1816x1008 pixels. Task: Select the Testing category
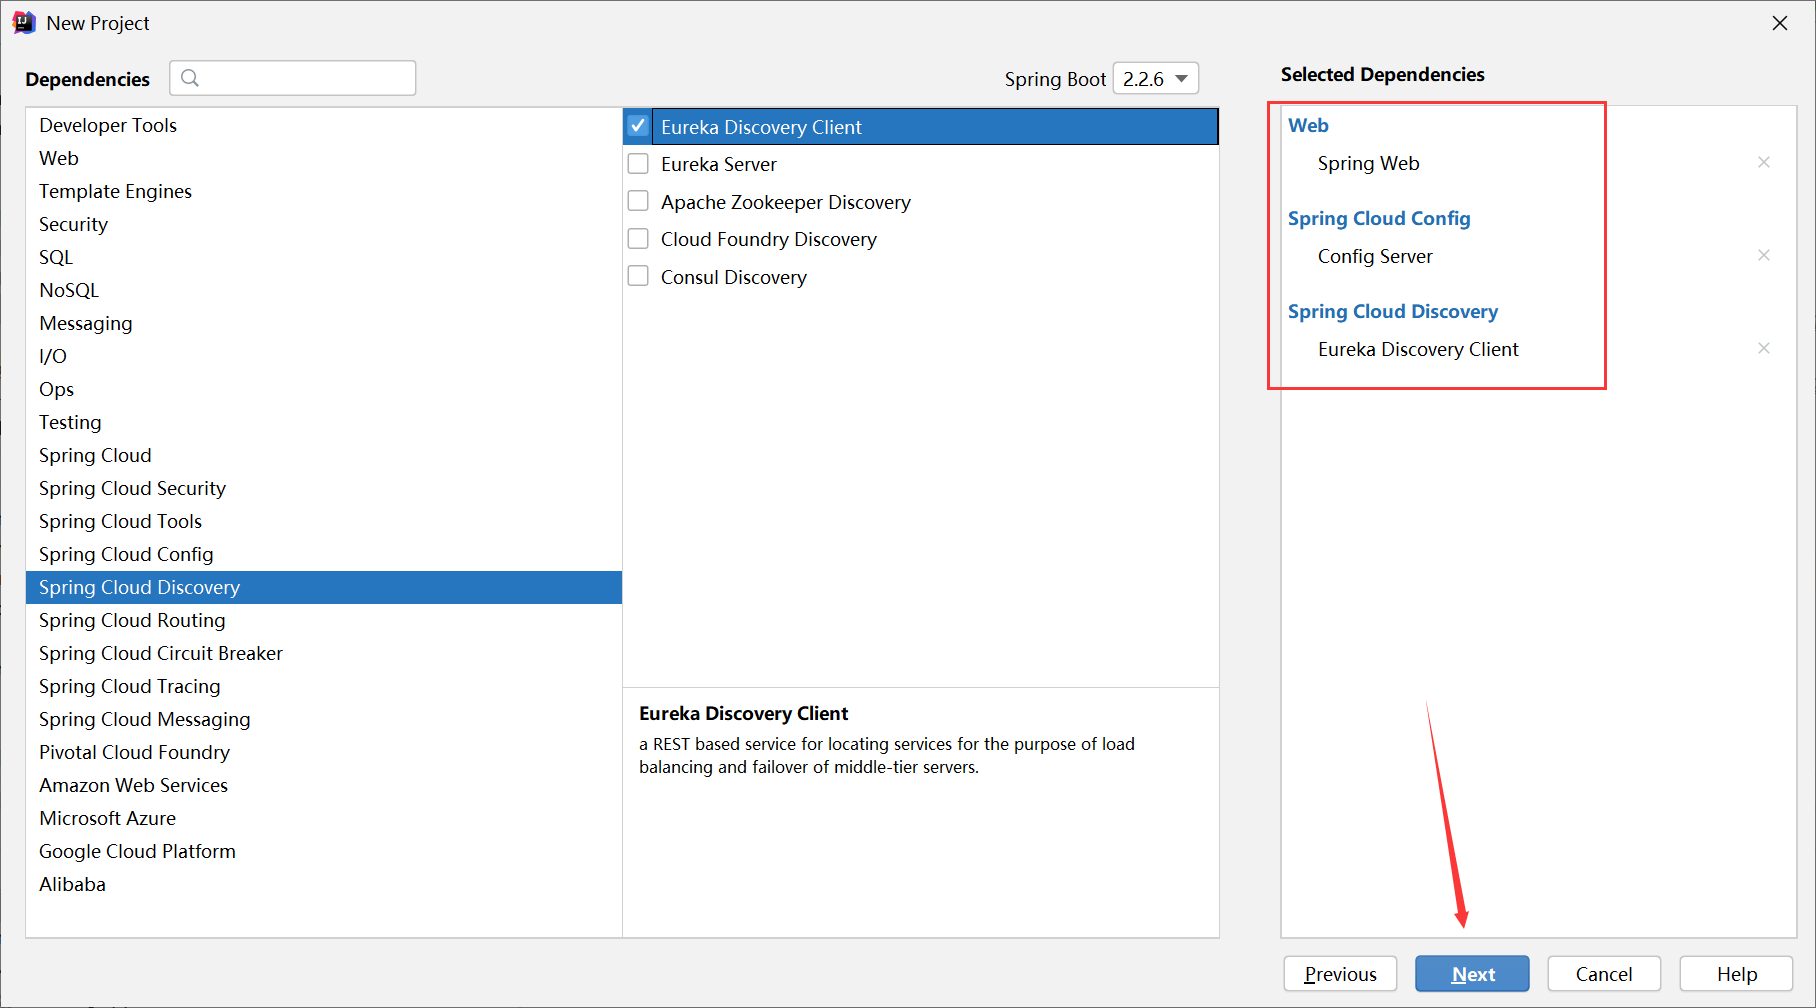pyautogui.click(x=324, y=422)
